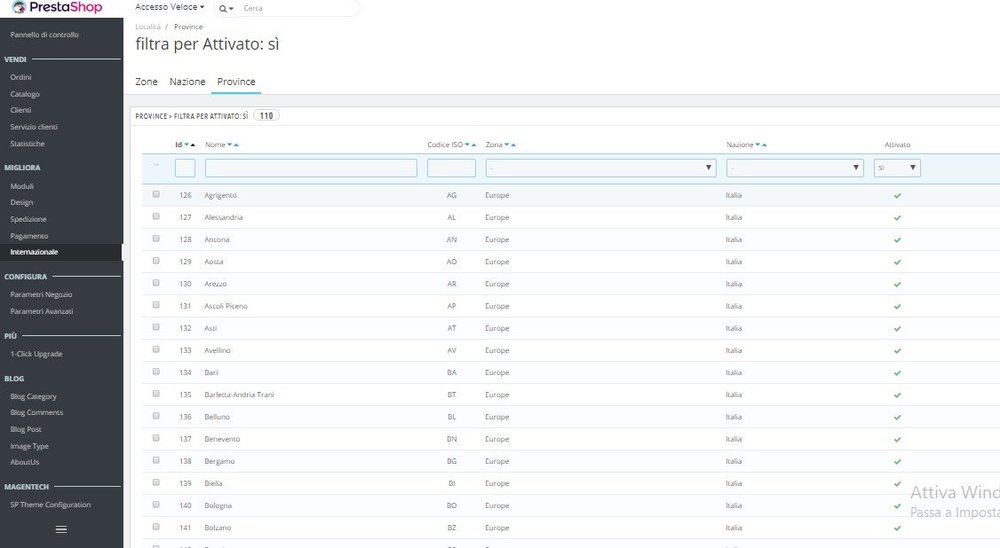The image size is (1000, 548).
Task: Sort Zona column descending arrow
Action: (x=507, y=145)
